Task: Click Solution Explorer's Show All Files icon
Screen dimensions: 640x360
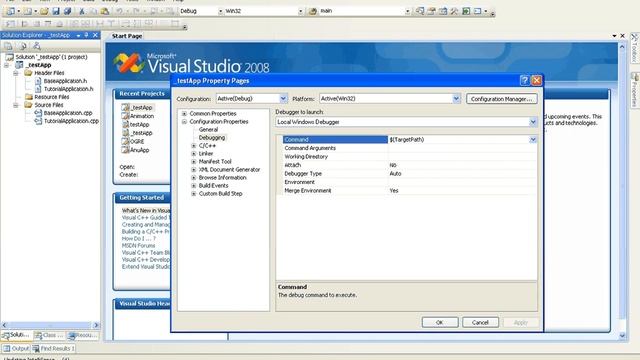Action: click(23, 46)
